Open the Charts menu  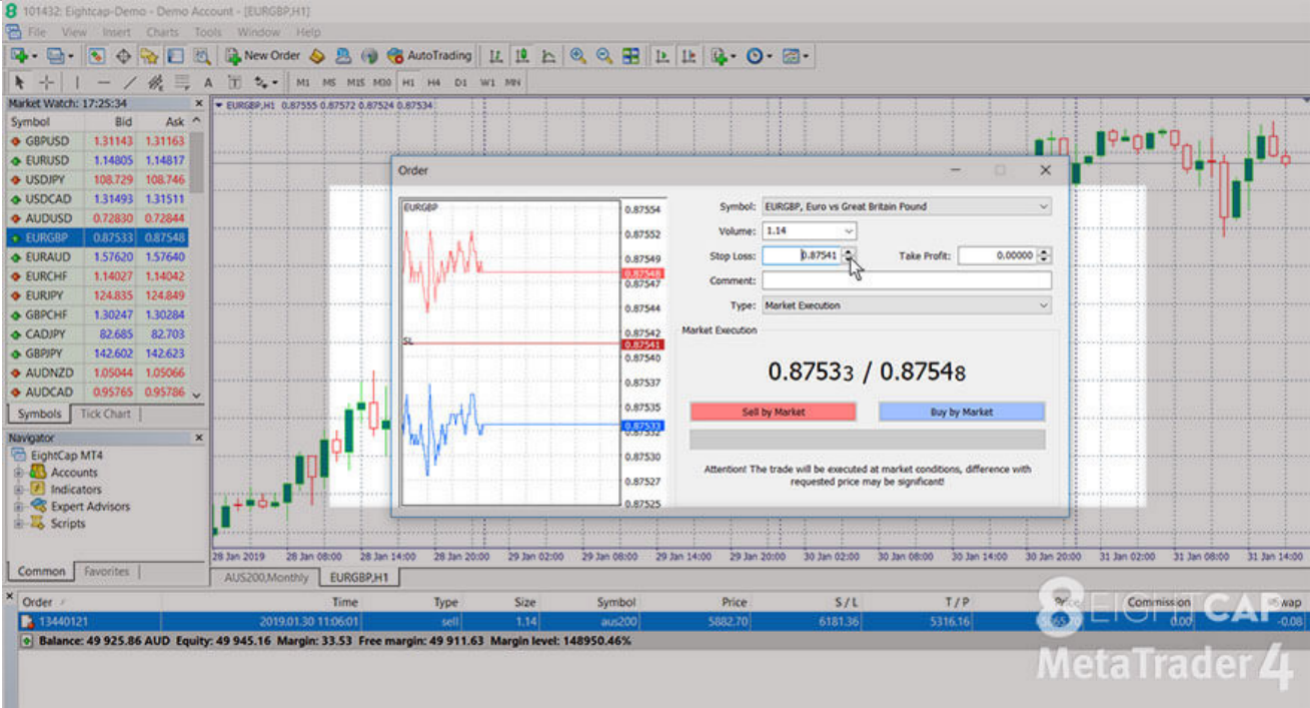(162, 32)
